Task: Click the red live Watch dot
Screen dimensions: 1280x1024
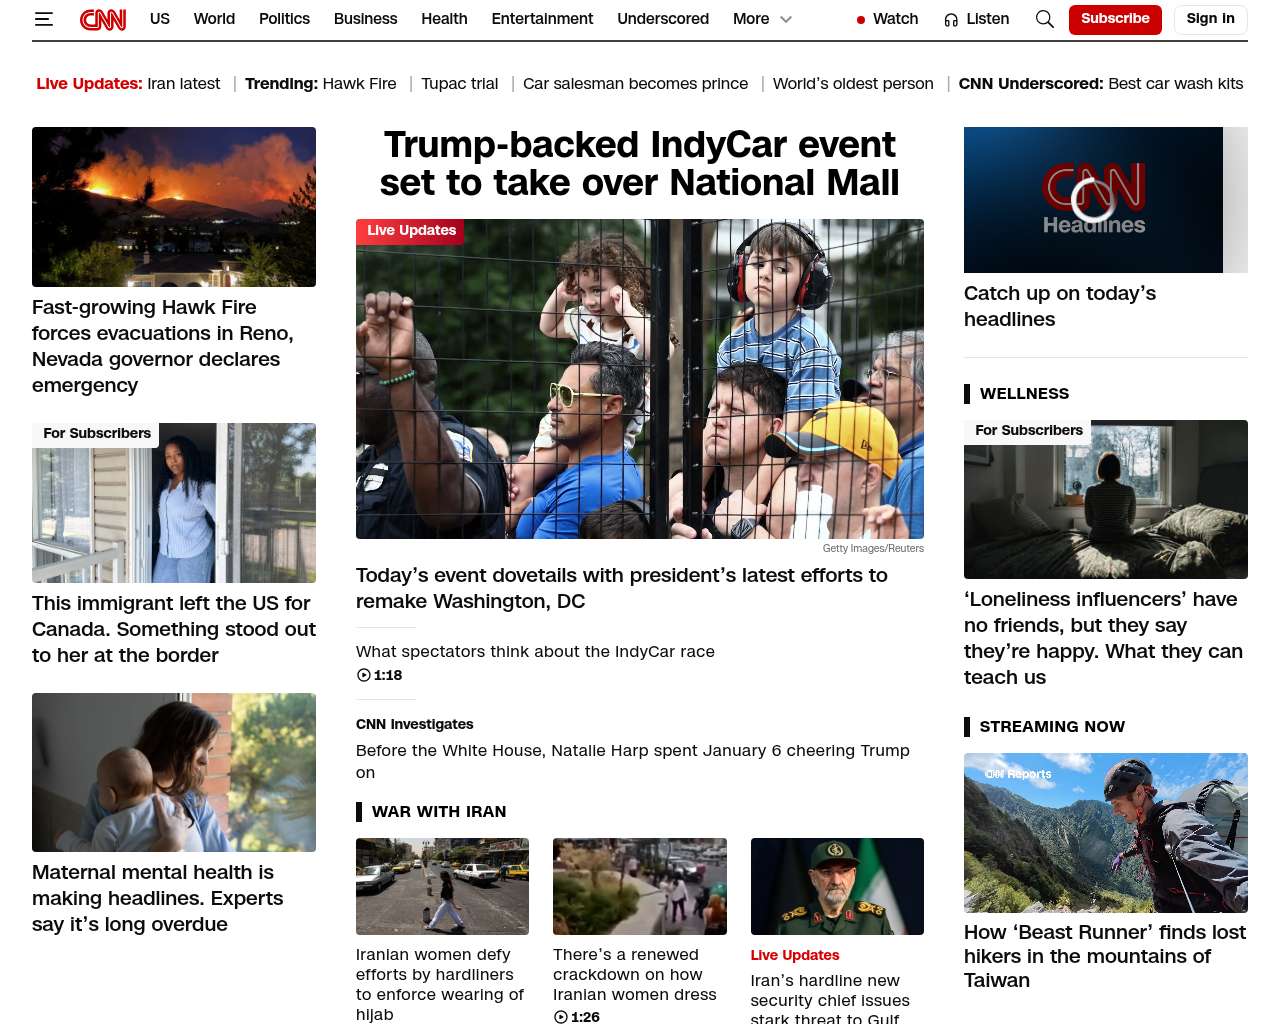Action: (x=860, y=20)
